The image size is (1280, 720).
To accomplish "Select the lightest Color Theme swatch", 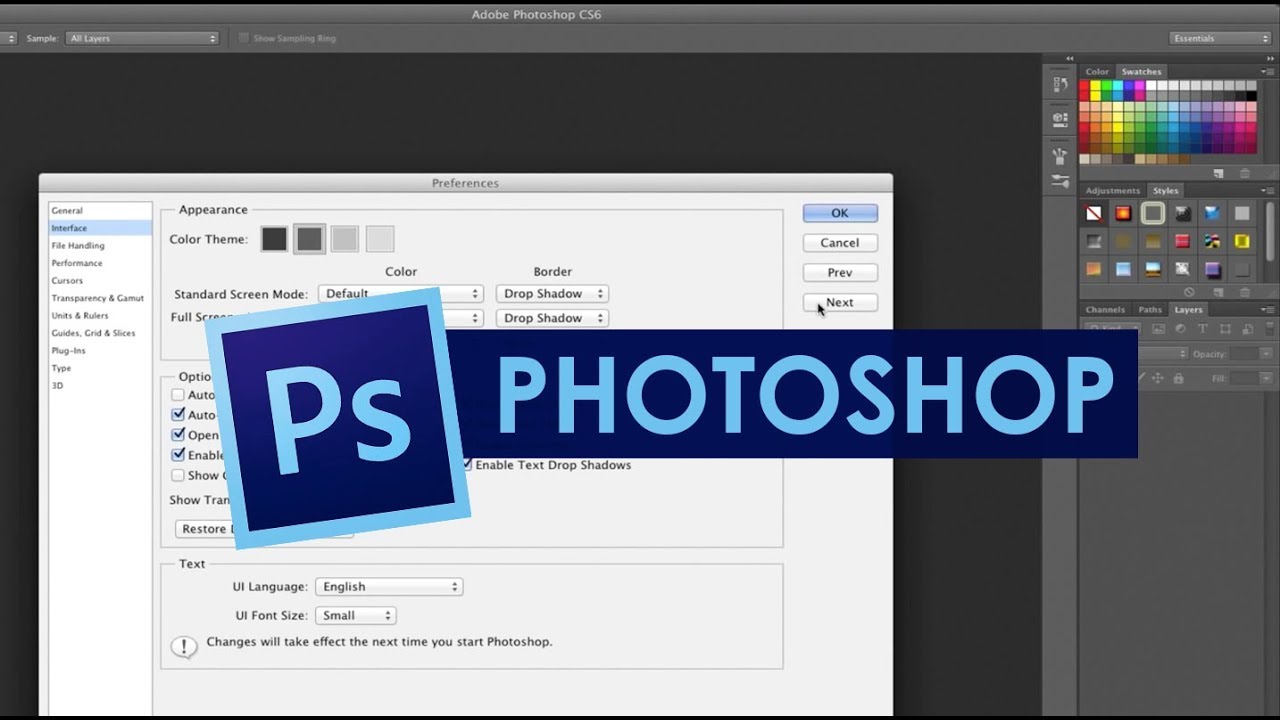I will 380,239.
